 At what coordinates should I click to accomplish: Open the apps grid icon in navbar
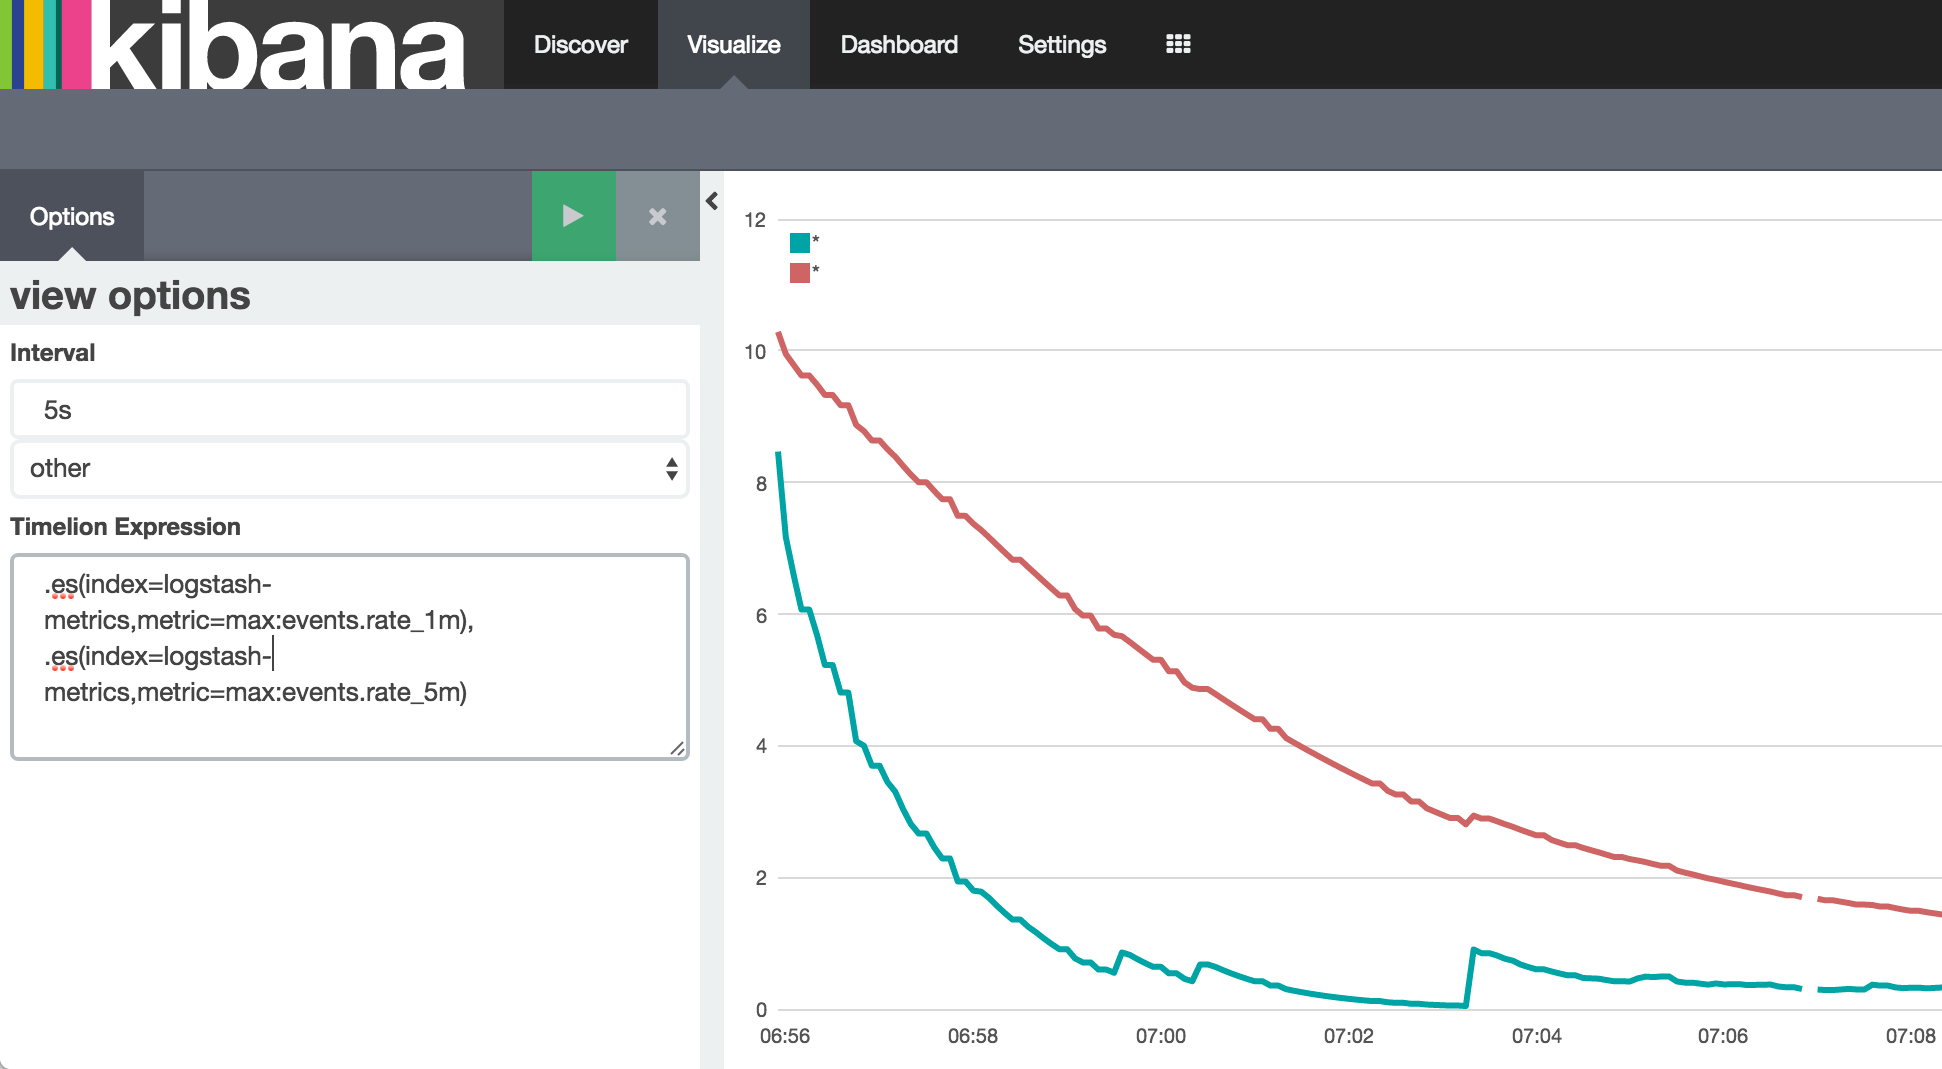coord(1178,44)
